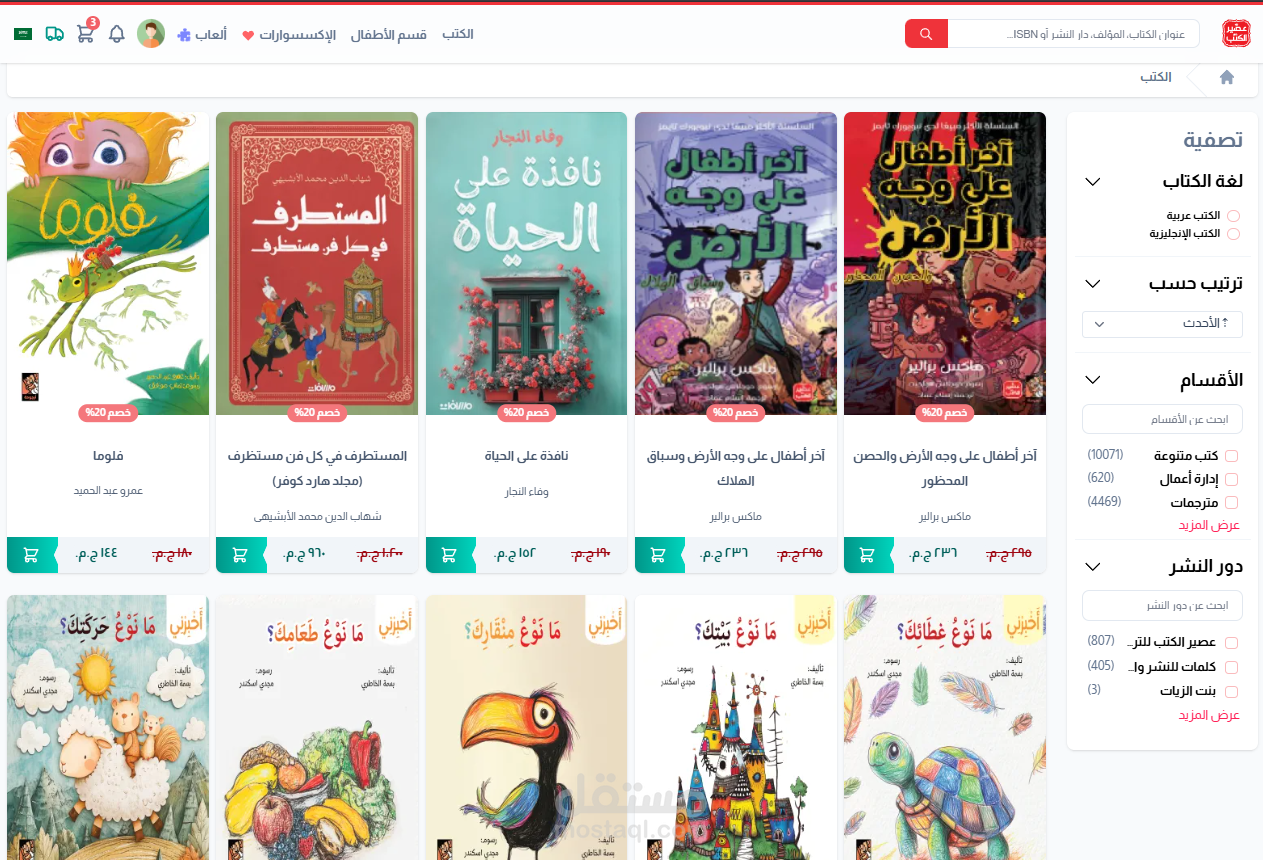
Task: Open the ألعاب menu item
Action: point(202,35)
